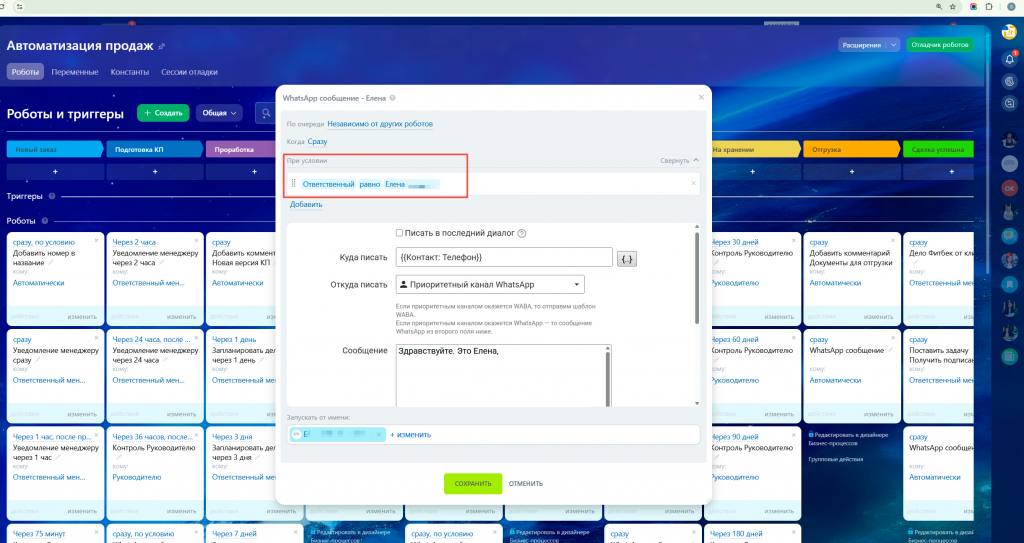The width and height of the screenshot is (1024, 543).
Task: Add robot under Подготовка КП stage
Action: (x=155, y=172)
